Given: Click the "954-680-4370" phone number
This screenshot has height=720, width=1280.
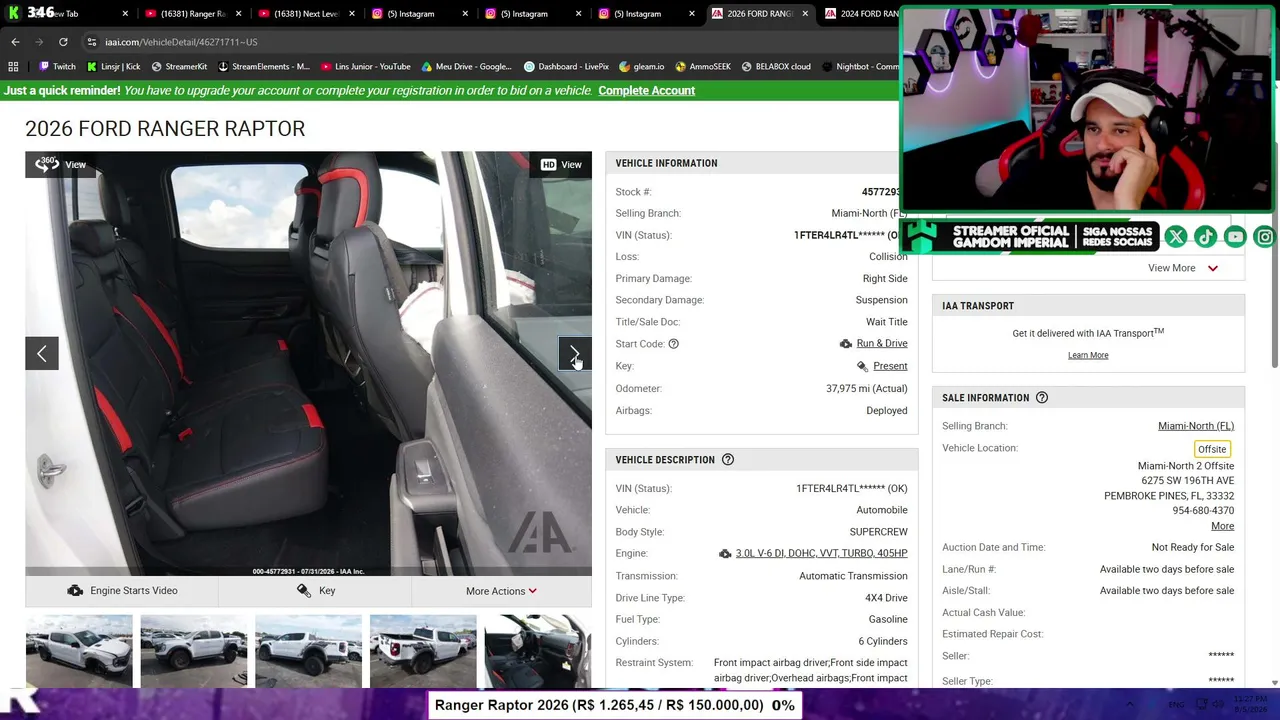Looking at the screenshot, I should point(1203,511).
